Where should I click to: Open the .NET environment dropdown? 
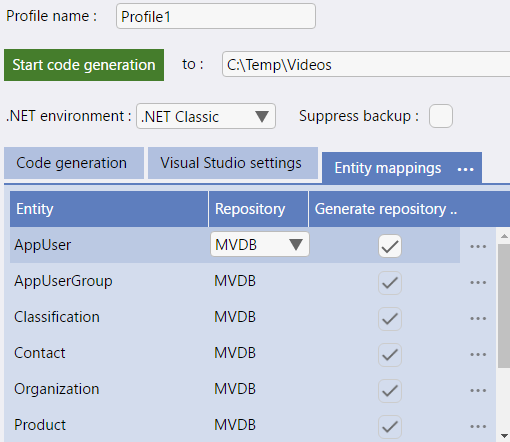click(x=206, y=116)
